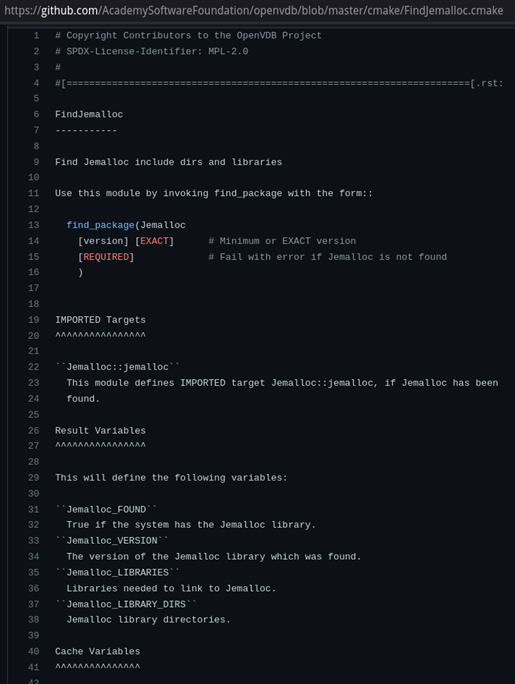Click the URL address bar

click(254, 10)
